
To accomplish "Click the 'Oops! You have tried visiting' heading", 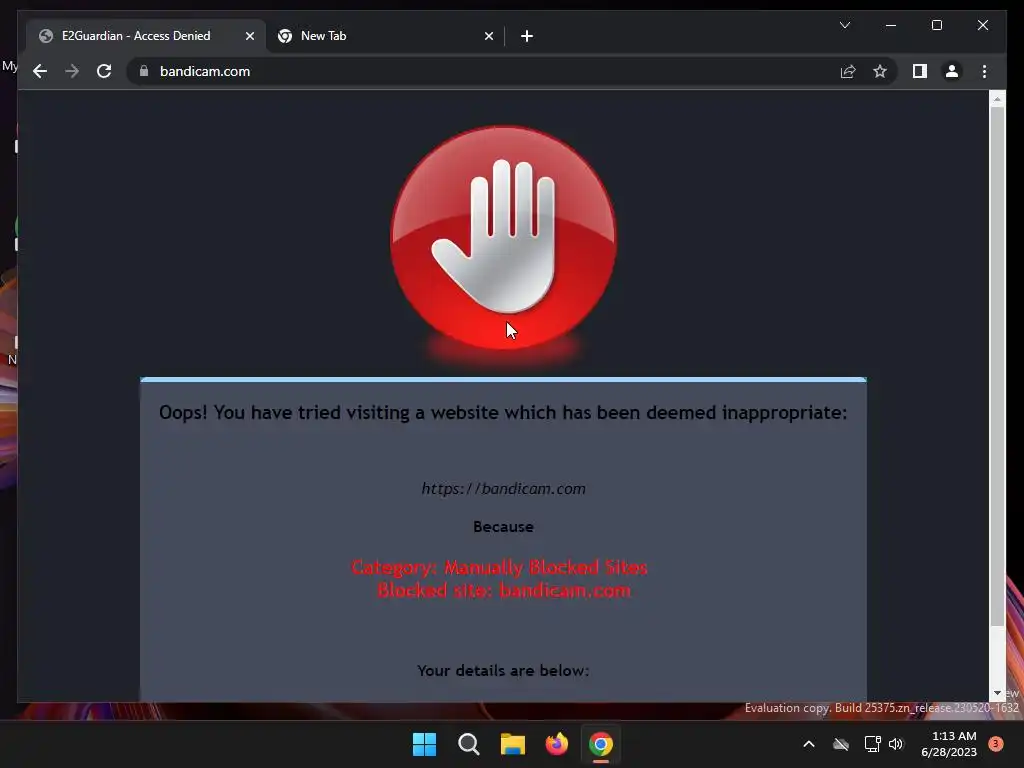I will (x=503, y=413).
